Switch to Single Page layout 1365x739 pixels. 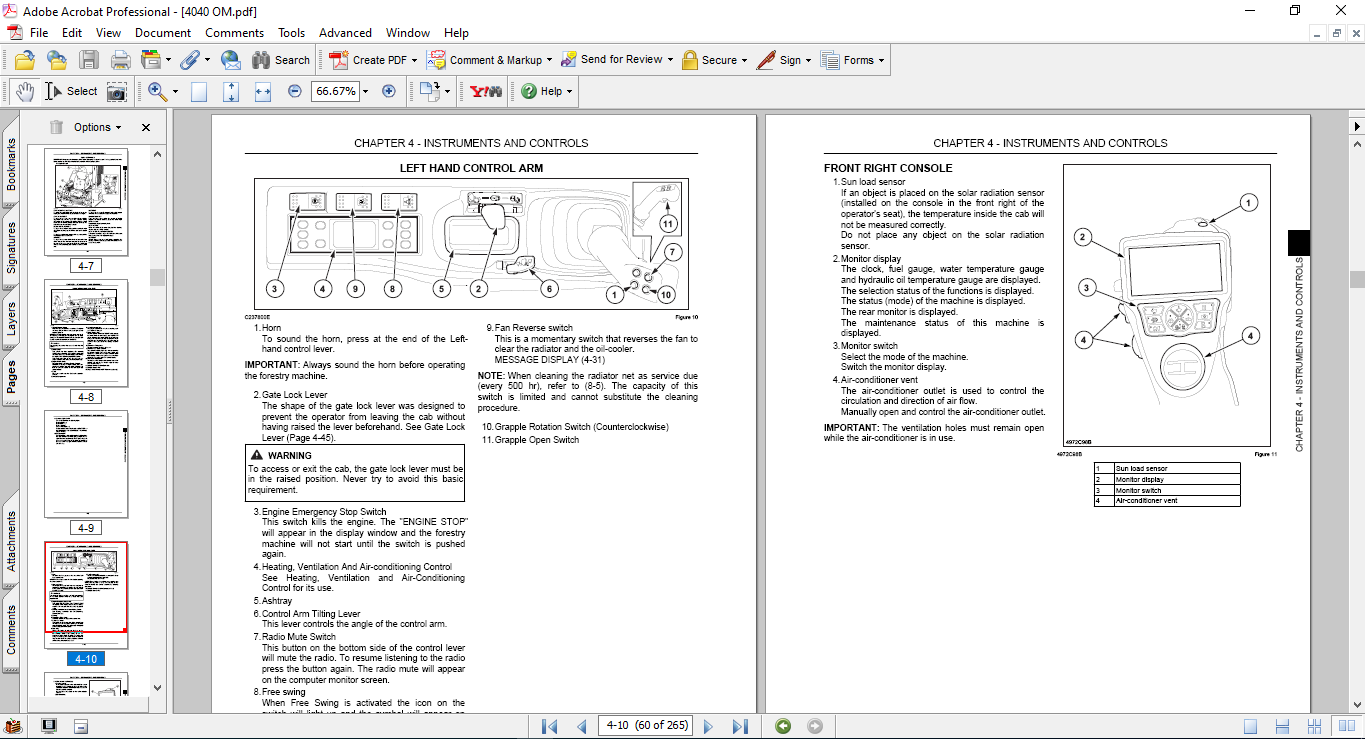pos(1250,726)
